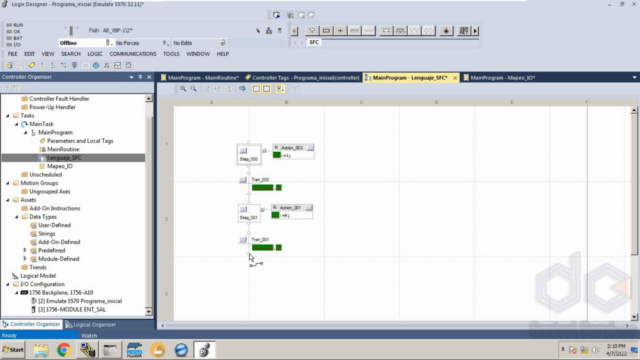Add simultaneous branch diverge element
This screenshot has height=360, width=640.
click(400, 31)
